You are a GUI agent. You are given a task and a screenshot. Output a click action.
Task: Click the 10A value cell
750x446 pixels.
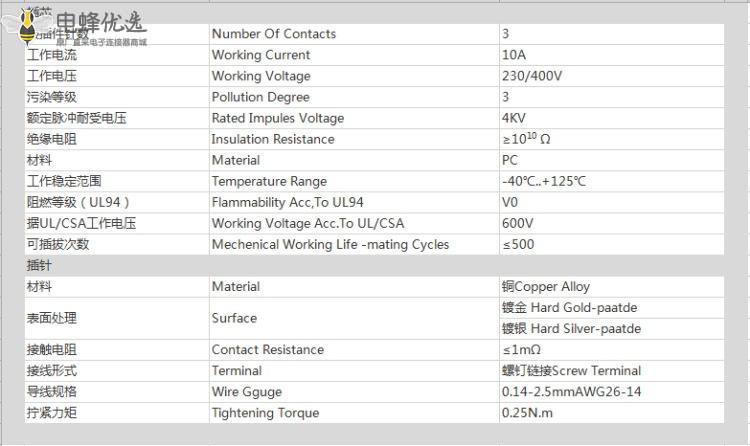(513, 55)
